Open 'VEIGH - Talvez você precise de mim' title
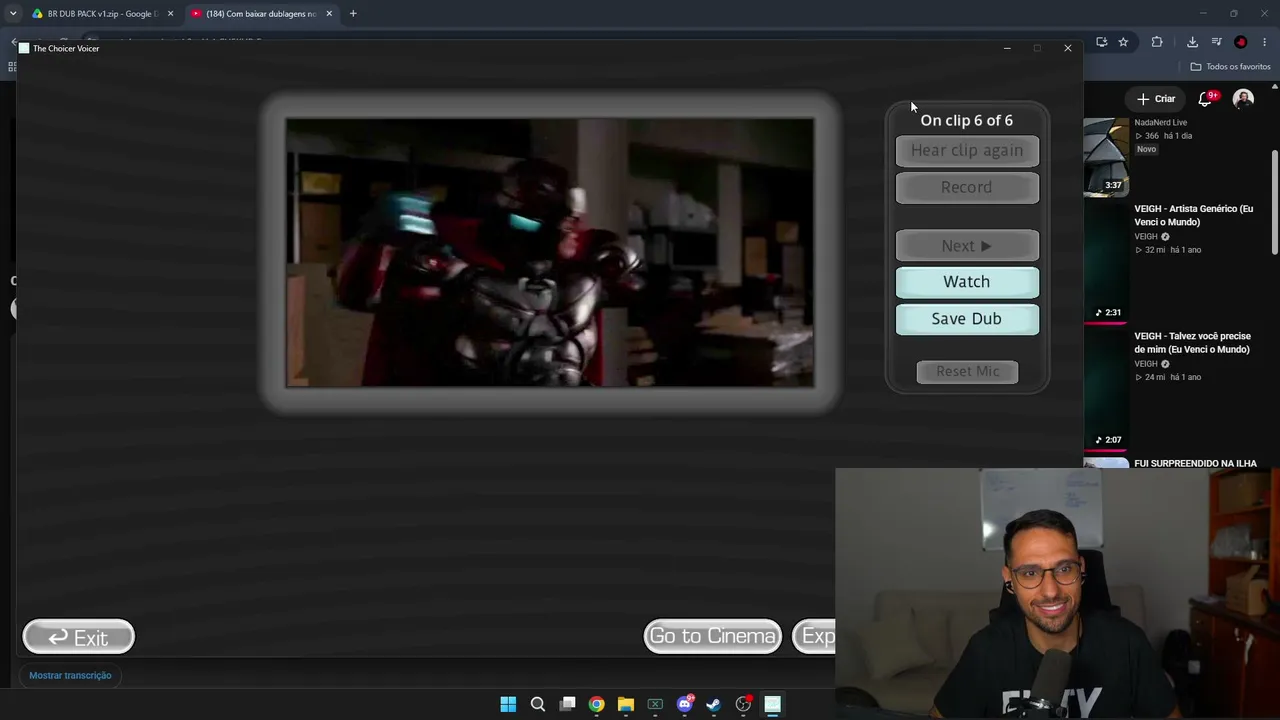Viewport: 1280px width, 720px height. [x=1192, y=343]
